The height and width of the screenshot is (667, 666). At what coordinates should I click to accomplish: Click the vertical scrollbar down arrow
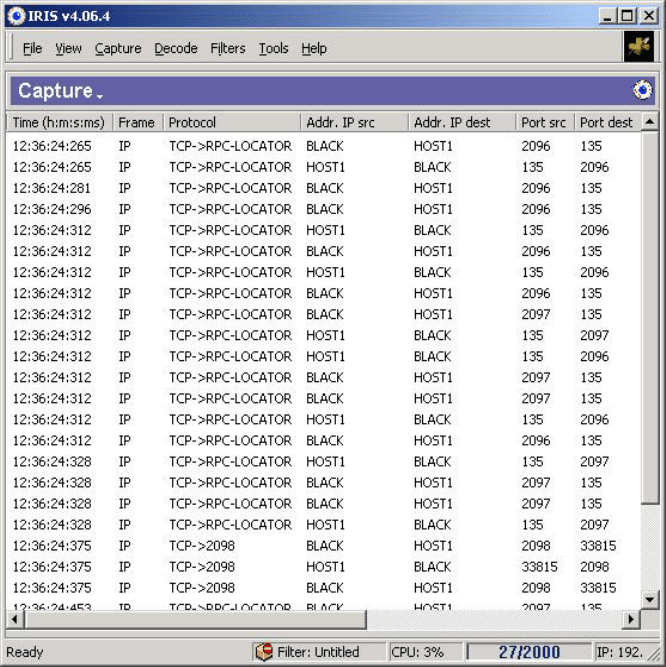click(x=650, y=600)
